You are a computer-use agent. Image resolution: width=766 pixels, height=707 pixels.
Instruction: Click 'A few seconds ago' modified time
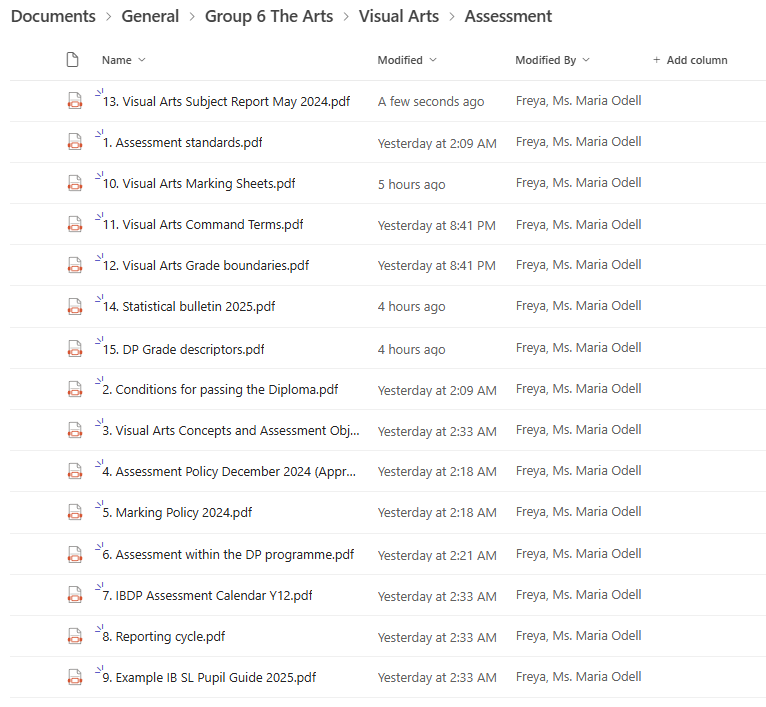[x=431, y=102]
